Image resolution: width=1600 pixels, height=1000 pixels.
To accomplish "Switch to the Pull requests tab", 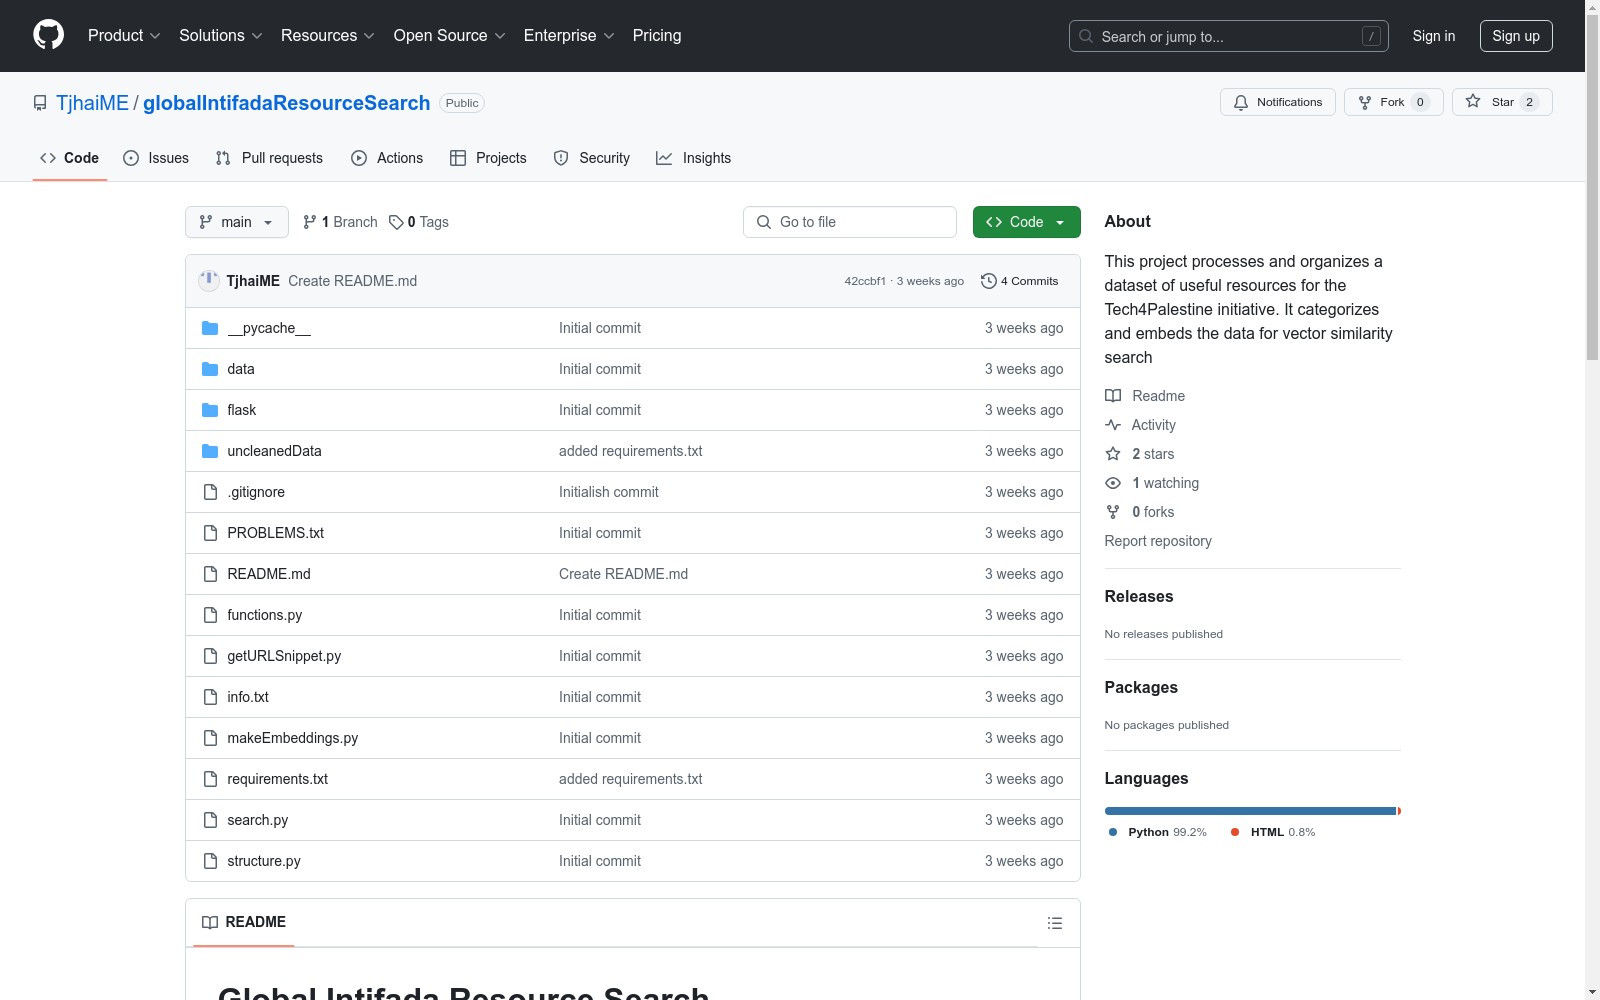I will point(270,158).
